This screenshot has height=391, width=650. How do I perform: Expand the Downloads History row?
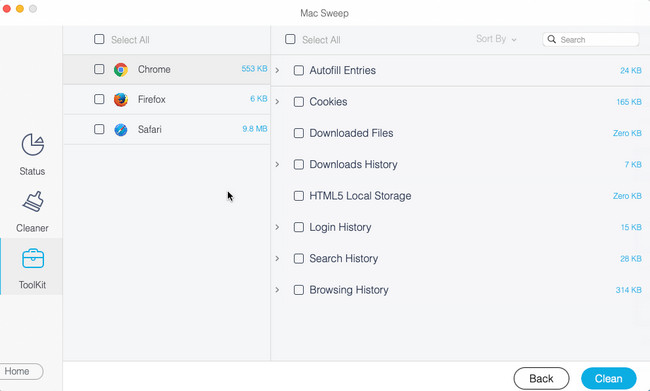pyautogui.click(x=277, y=165)
